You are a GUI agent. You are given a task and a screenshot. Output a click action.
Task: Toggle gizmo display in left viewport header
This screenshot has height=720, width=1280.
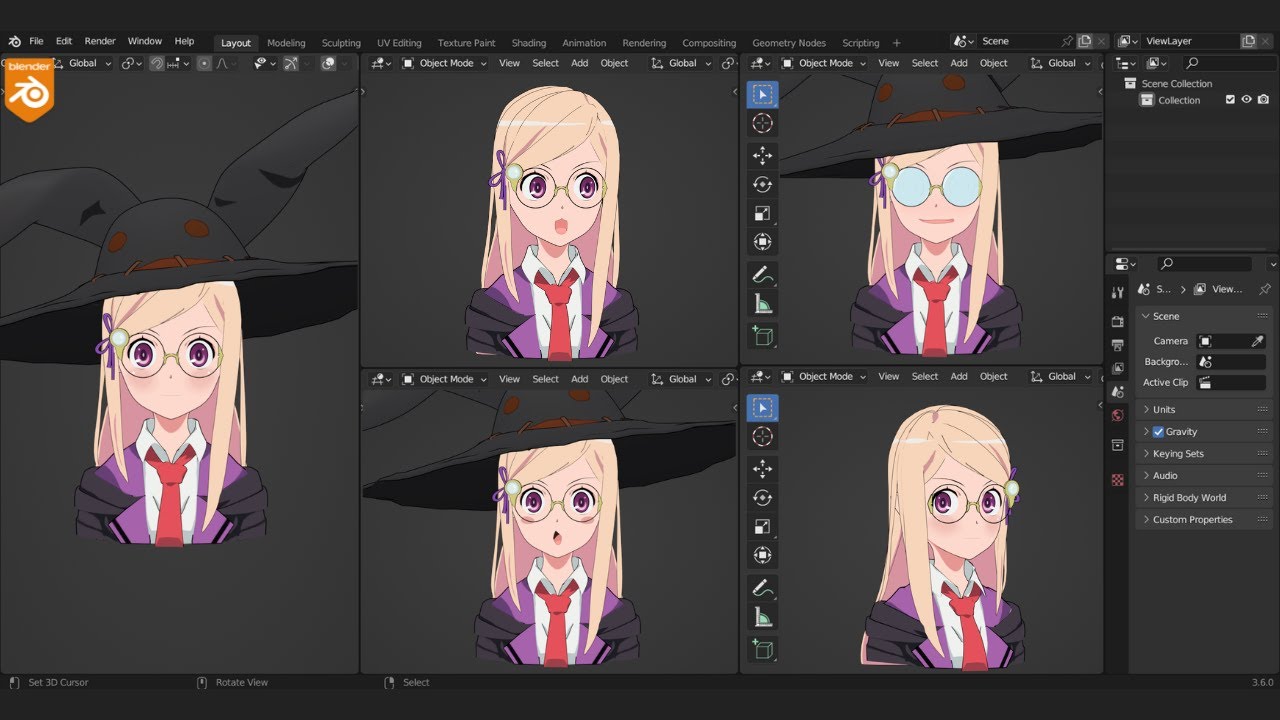click(291, 63)
